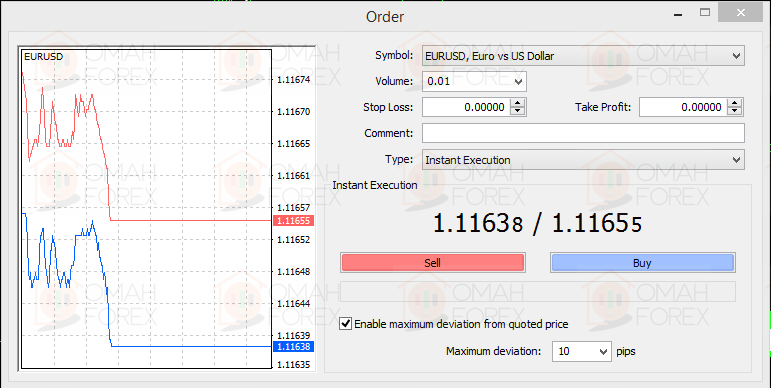The width and height of the screenshot is (771, 388).
Task: Click the Stop Loss increase arrow
Action: click(x=517, y=103)
